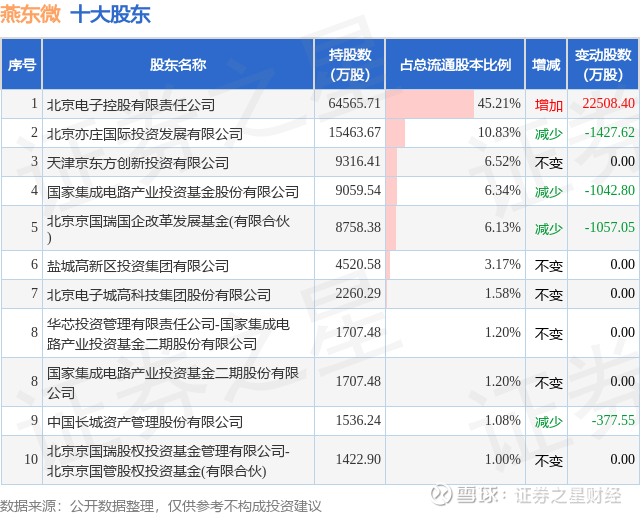This screenshot has width=640, height=515.
Task: Click change value 22508.40
Action: 608,104
